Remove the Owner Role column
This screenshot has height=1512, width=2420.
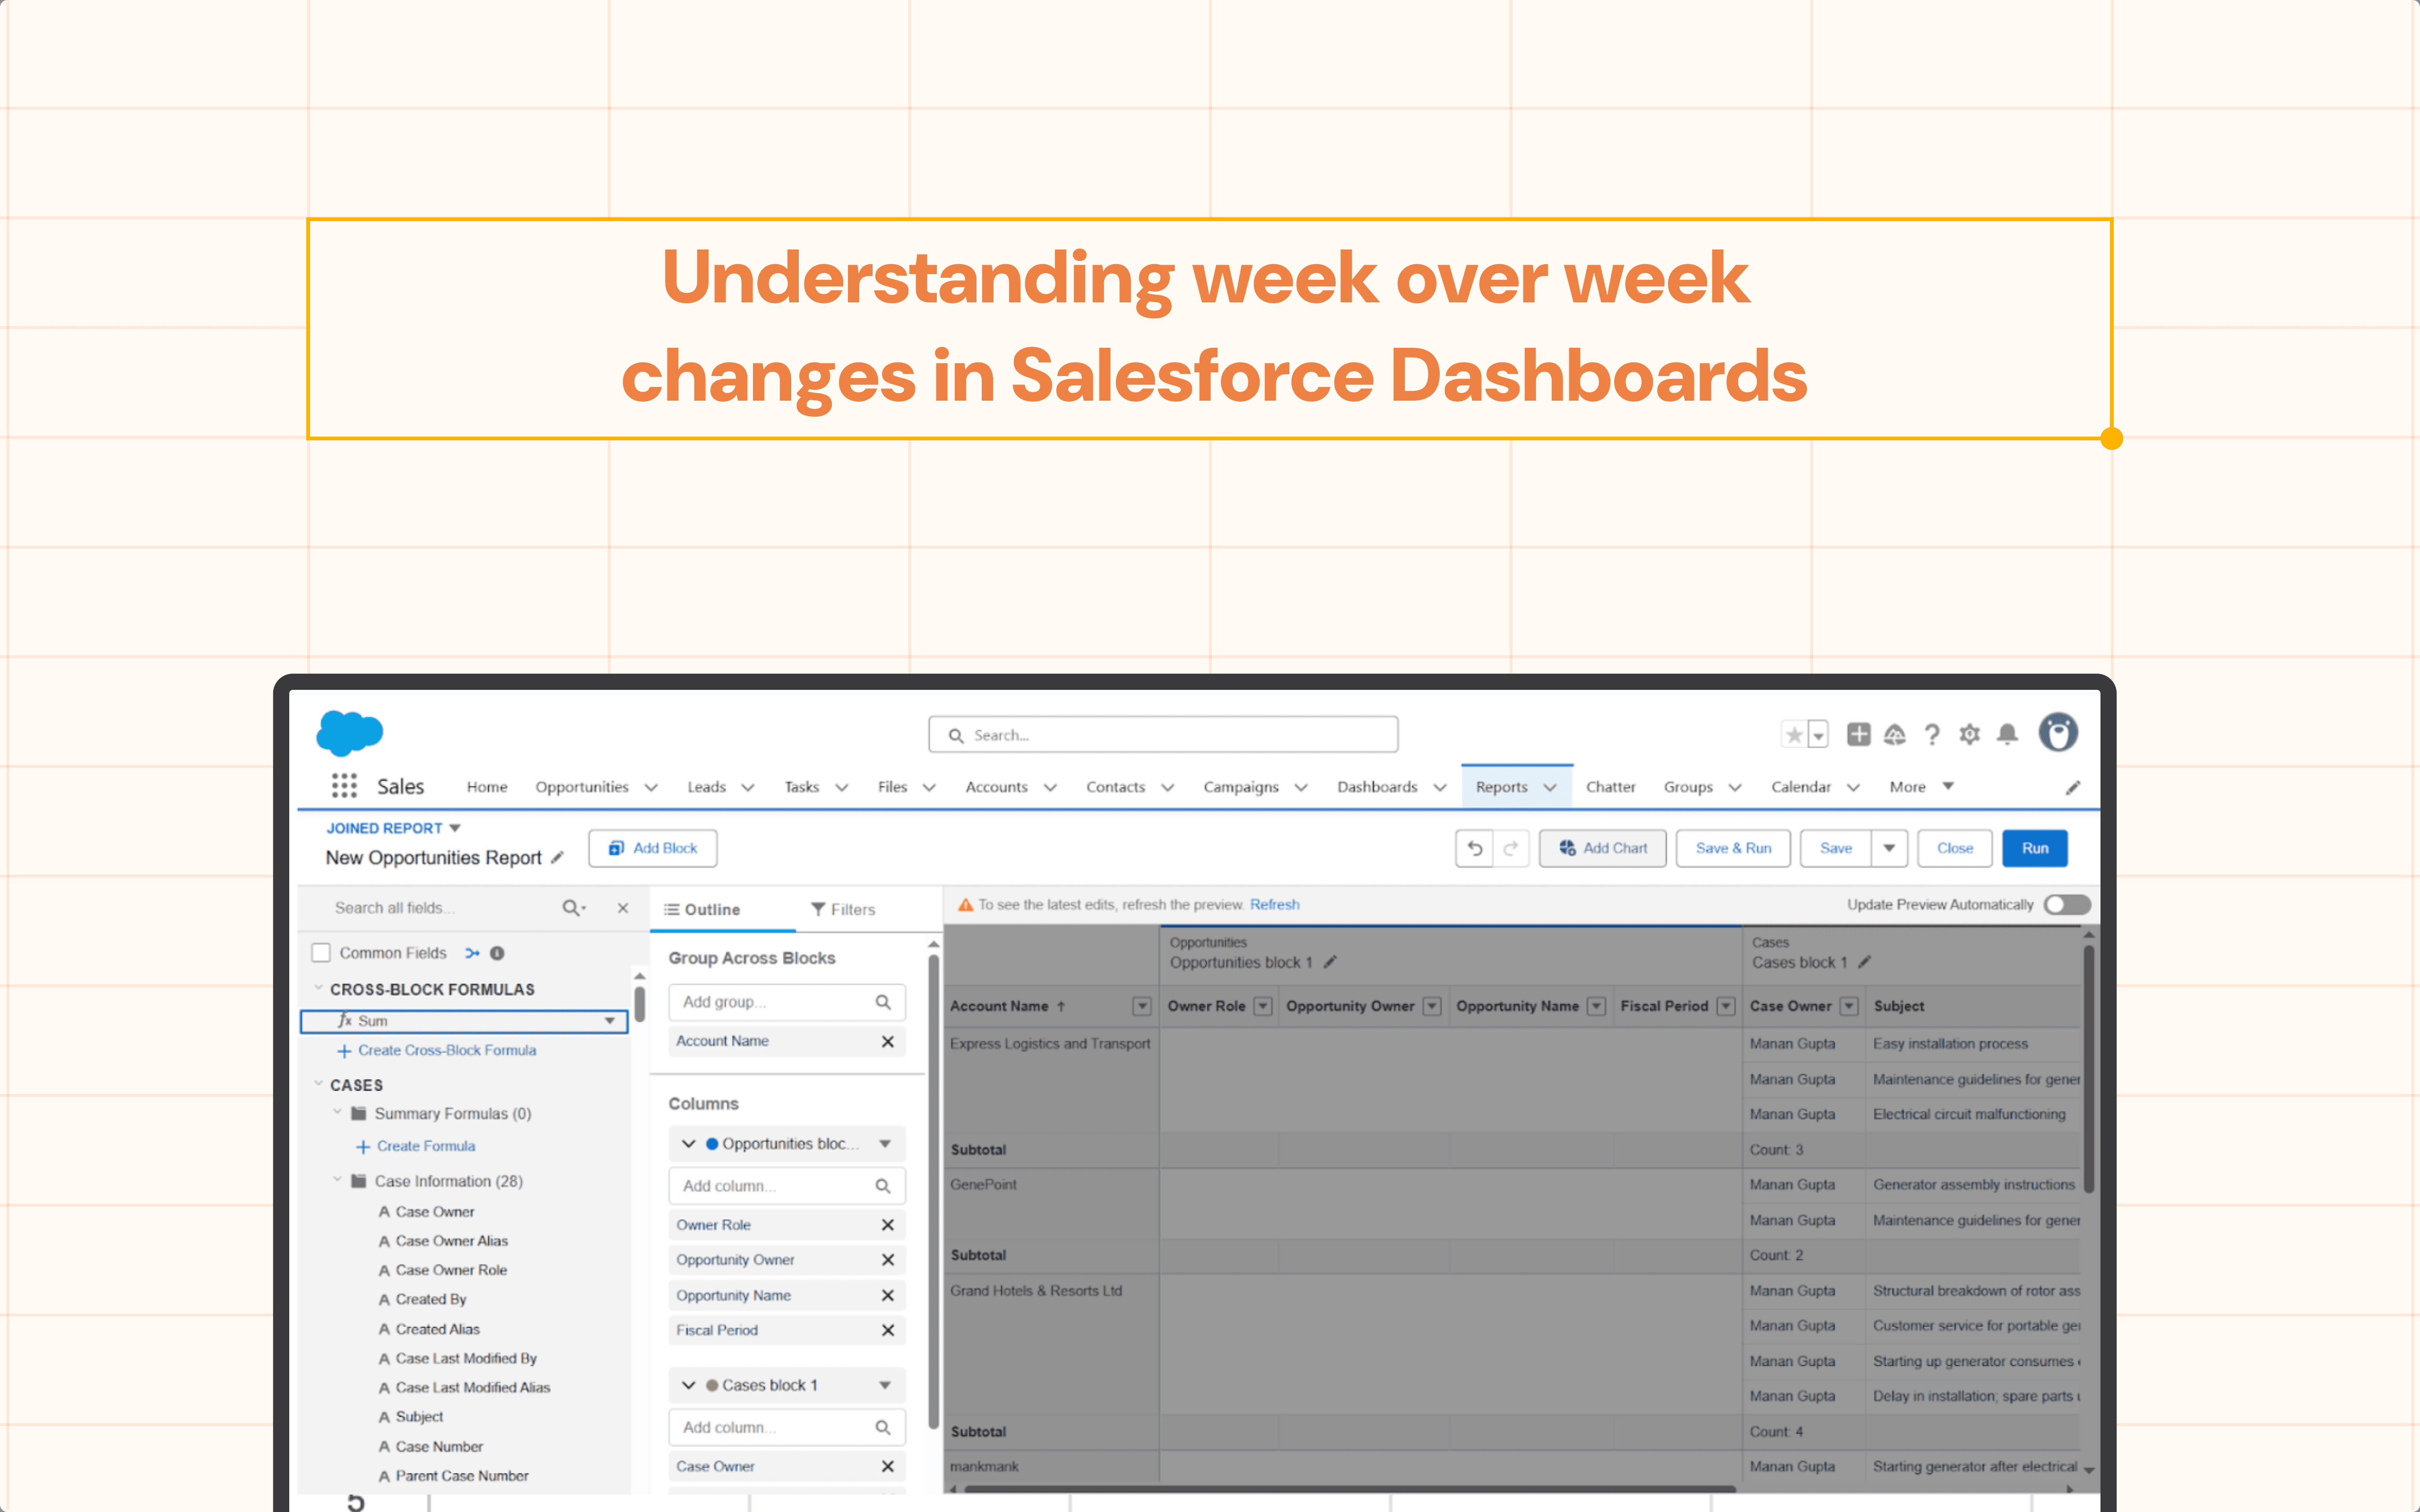click(887, 1225)
